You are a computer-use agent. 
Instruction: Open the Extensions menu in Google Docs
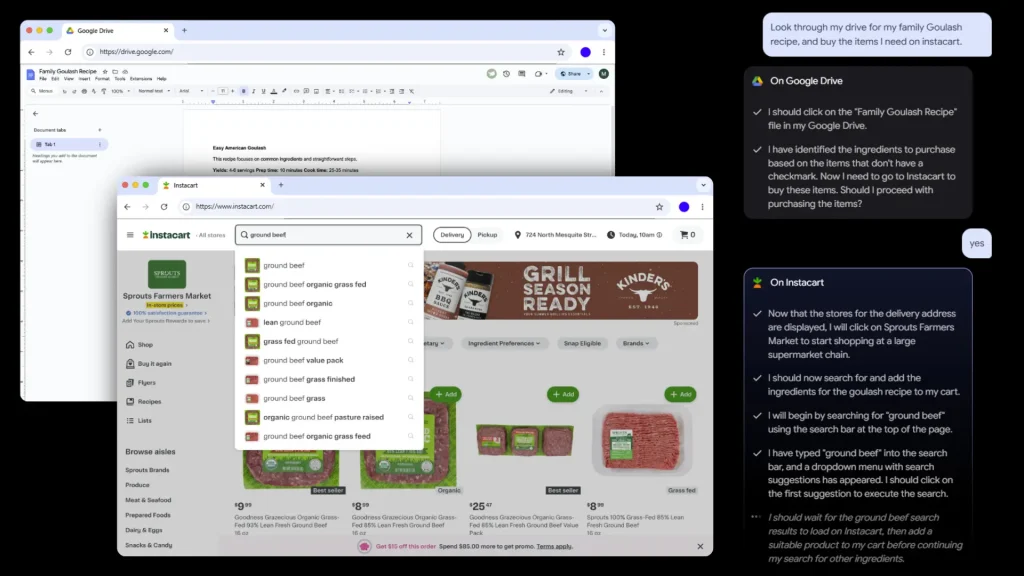pos(140,79)
